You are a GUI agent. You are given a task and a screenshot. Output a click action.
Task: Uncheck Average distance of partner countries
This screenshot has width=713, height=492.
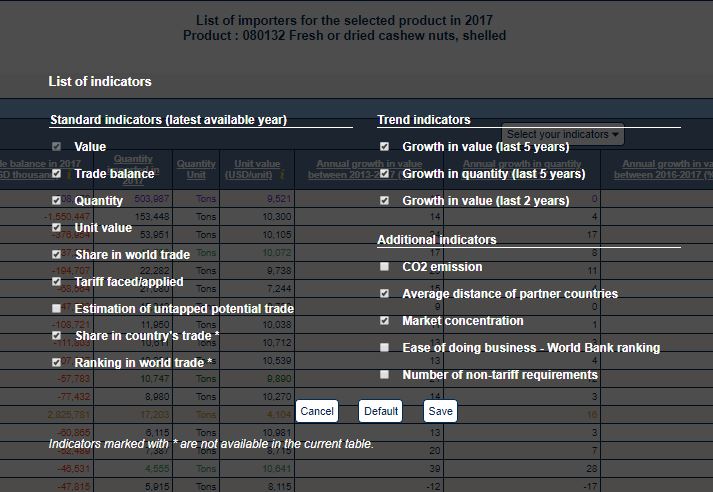(x=385, y=294)
